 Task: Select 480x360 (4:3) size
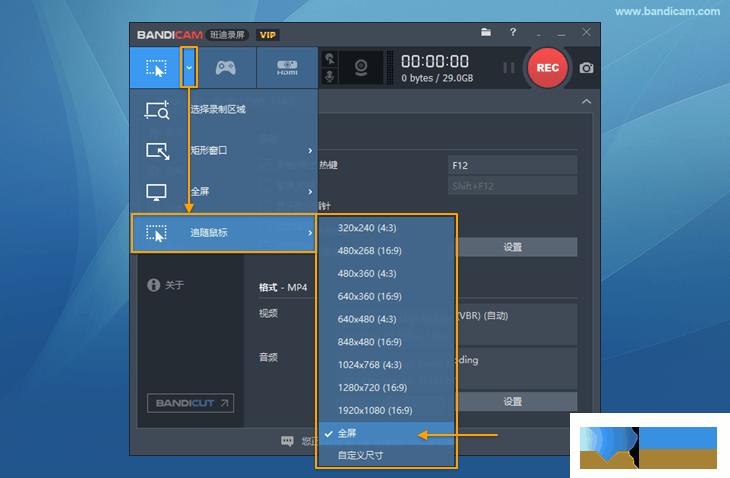pyautogui.click(x=386, y=273)
